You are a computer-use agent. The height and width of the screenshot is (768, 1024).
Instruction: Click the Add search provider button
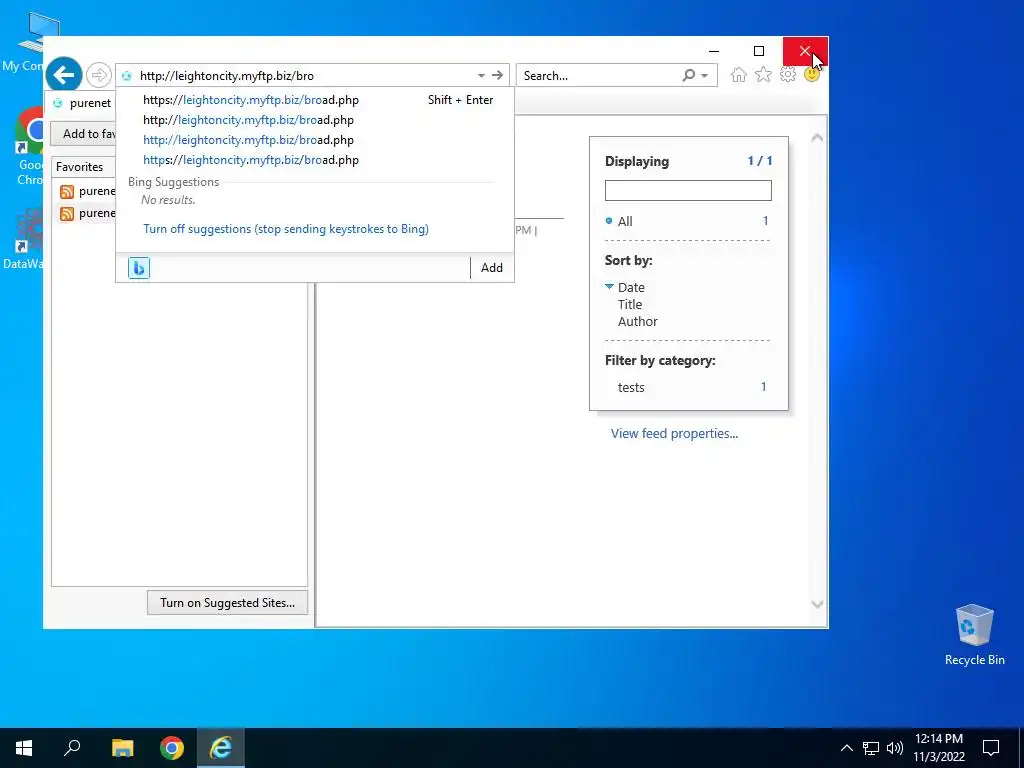tap(492, 268)
